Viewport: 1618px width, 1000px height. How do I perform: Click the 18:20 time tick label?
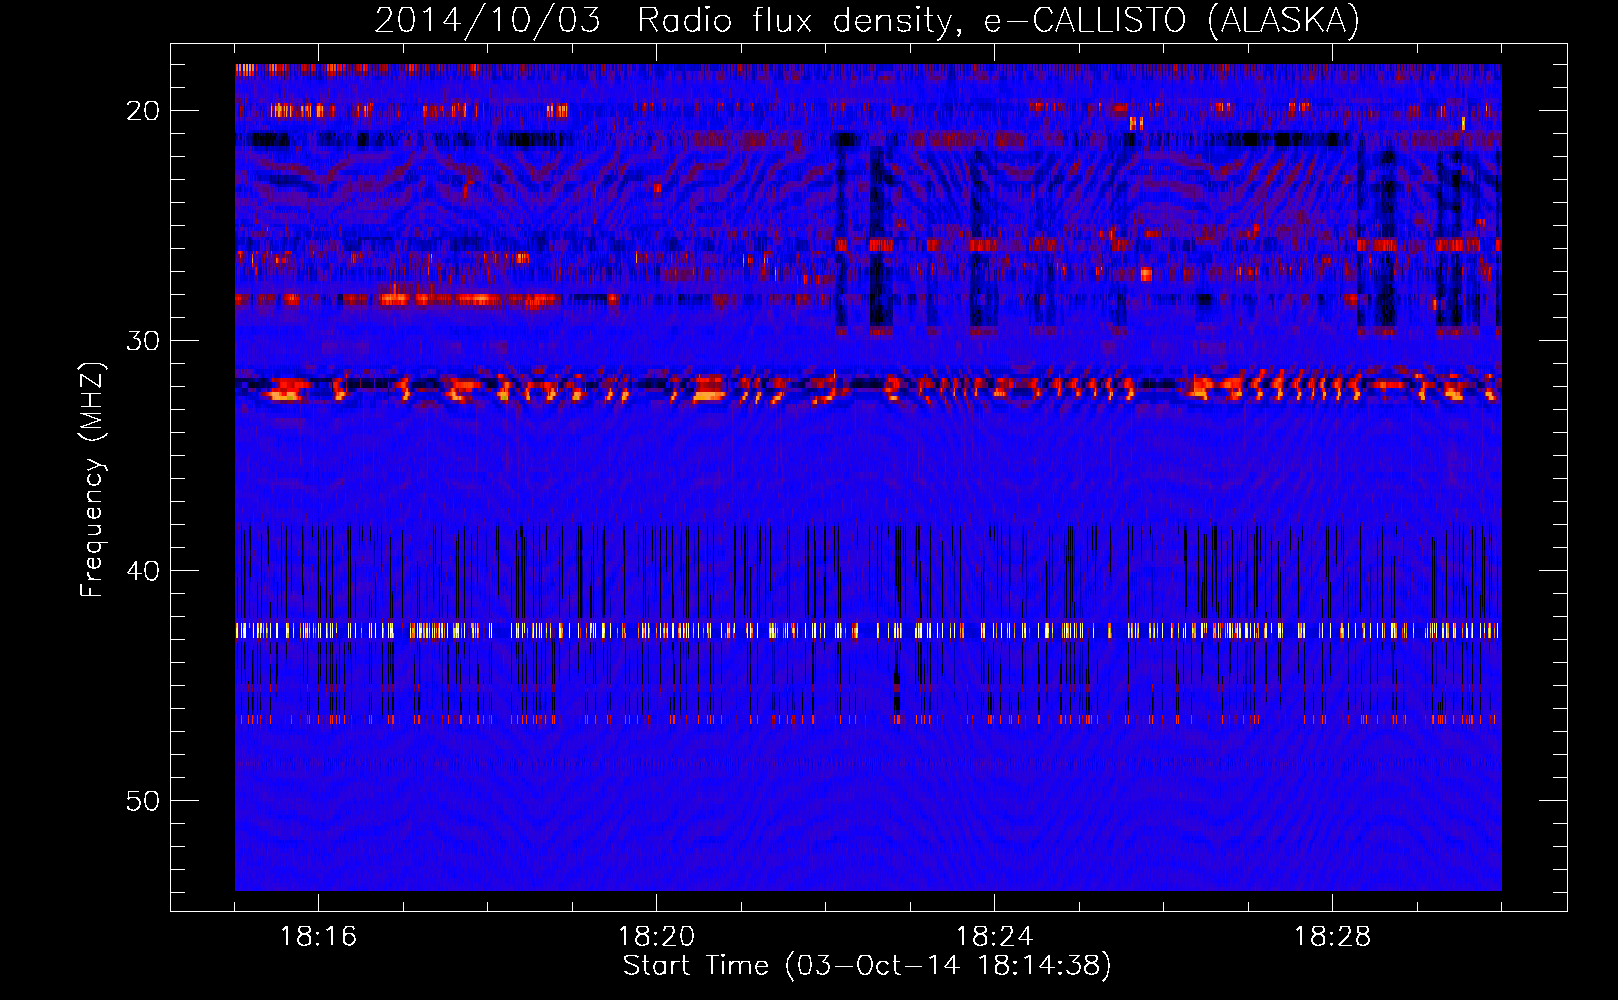pos(656,937)
